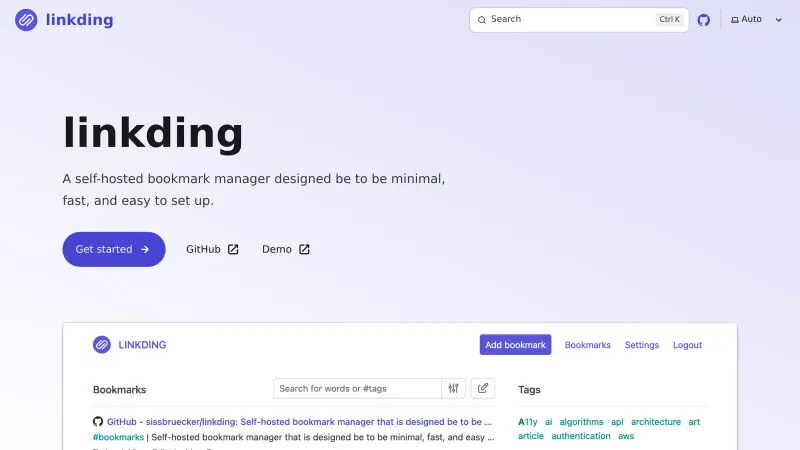Click the LINKDING logo in demo screenshot
The image size is (800, 450).
coord(101,345)
